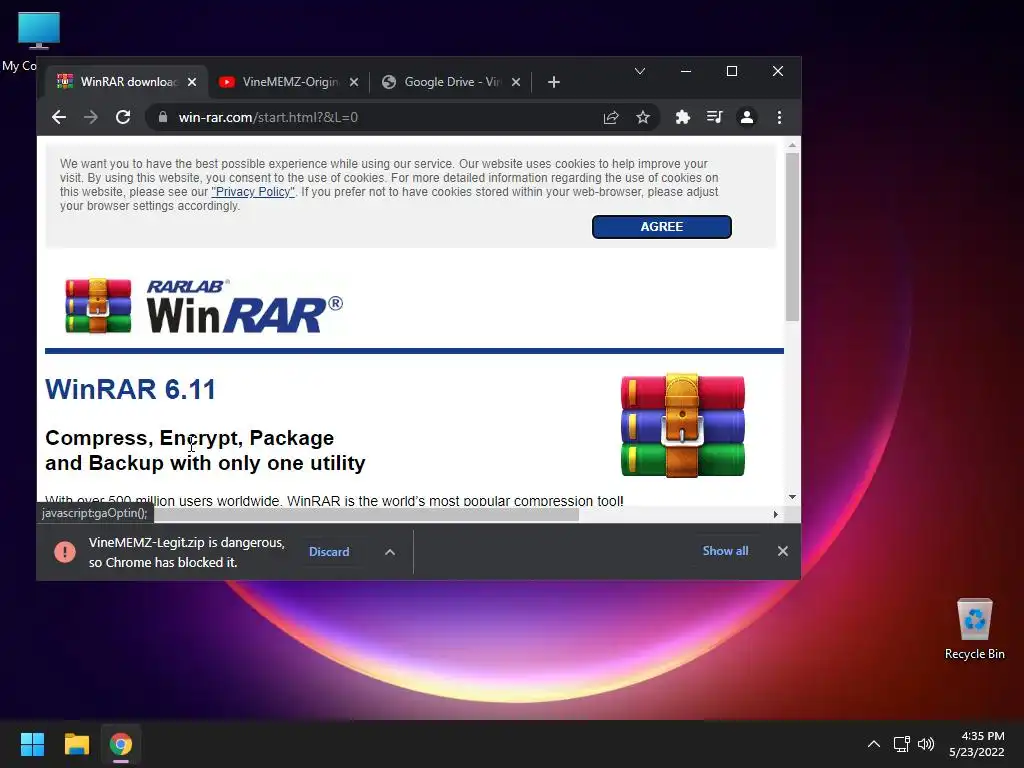Minimize the Chrome window
The width and height of the screenshot is (1024, 768).
[x=686, y=71]
